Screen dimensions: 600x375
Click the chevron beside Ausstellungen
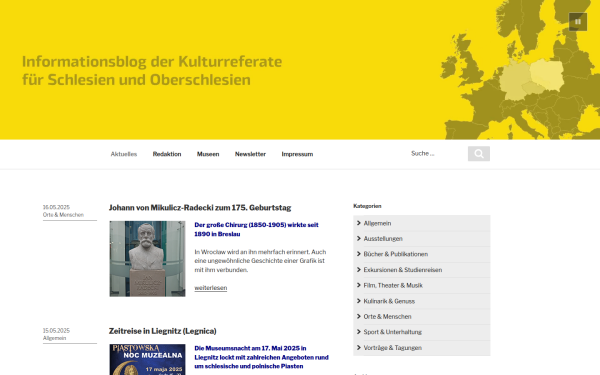[x=359, y=238]
